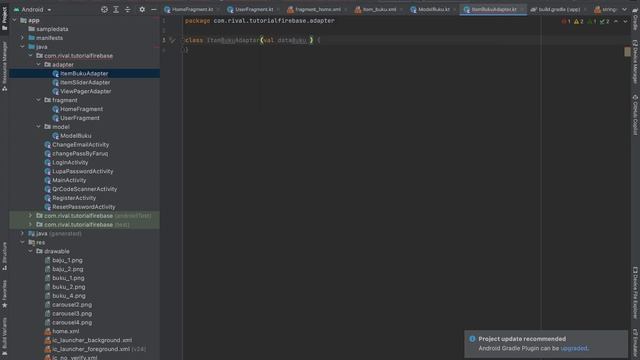
Task: Open the Gradle tool window
Action: (635, 20)
